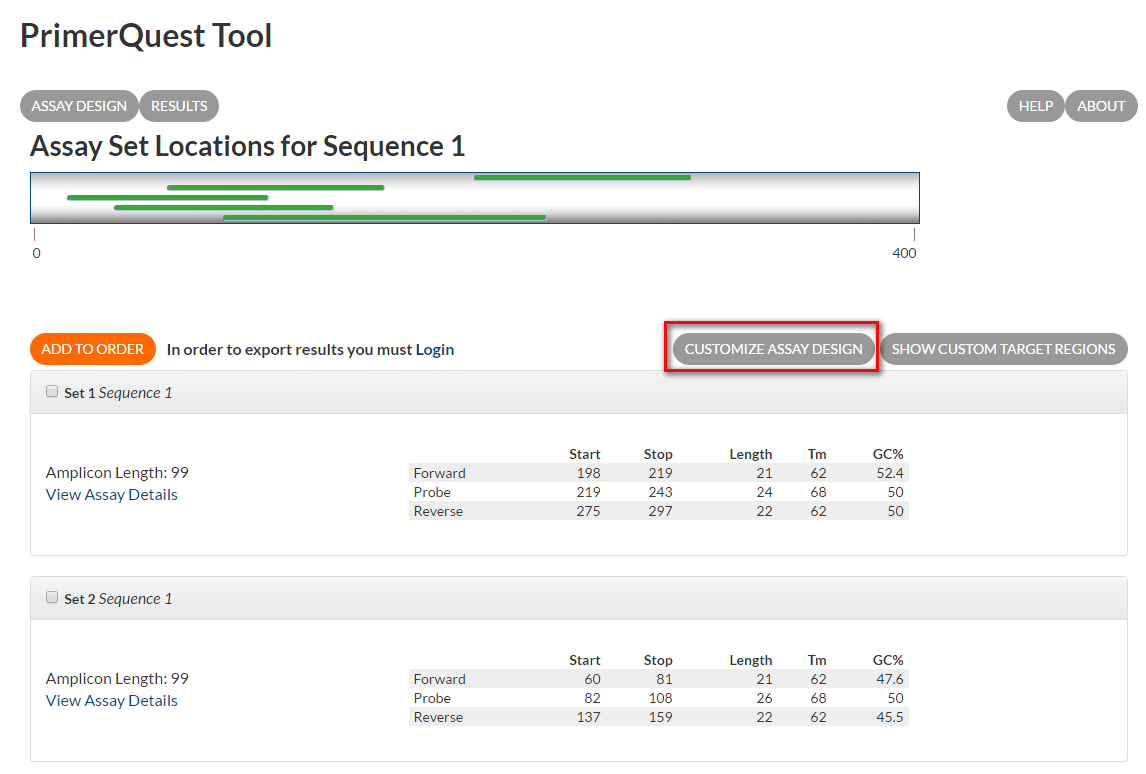Check the Set 2 Sequence 1 checkbox
The image size is (1146, 774).
pos(52,598)
